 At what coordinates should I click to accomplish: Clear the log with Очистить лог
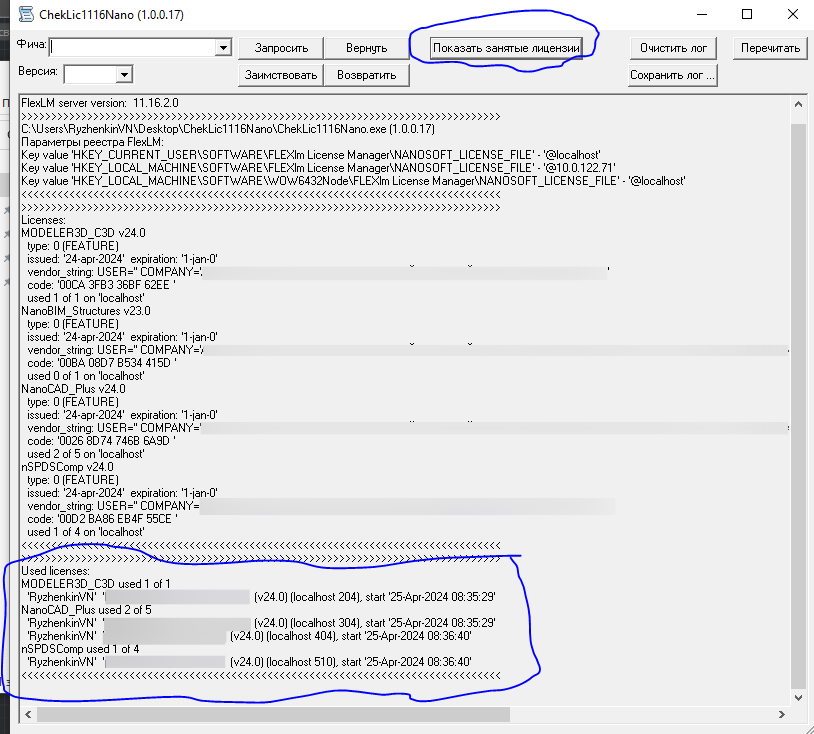[673, 48]
